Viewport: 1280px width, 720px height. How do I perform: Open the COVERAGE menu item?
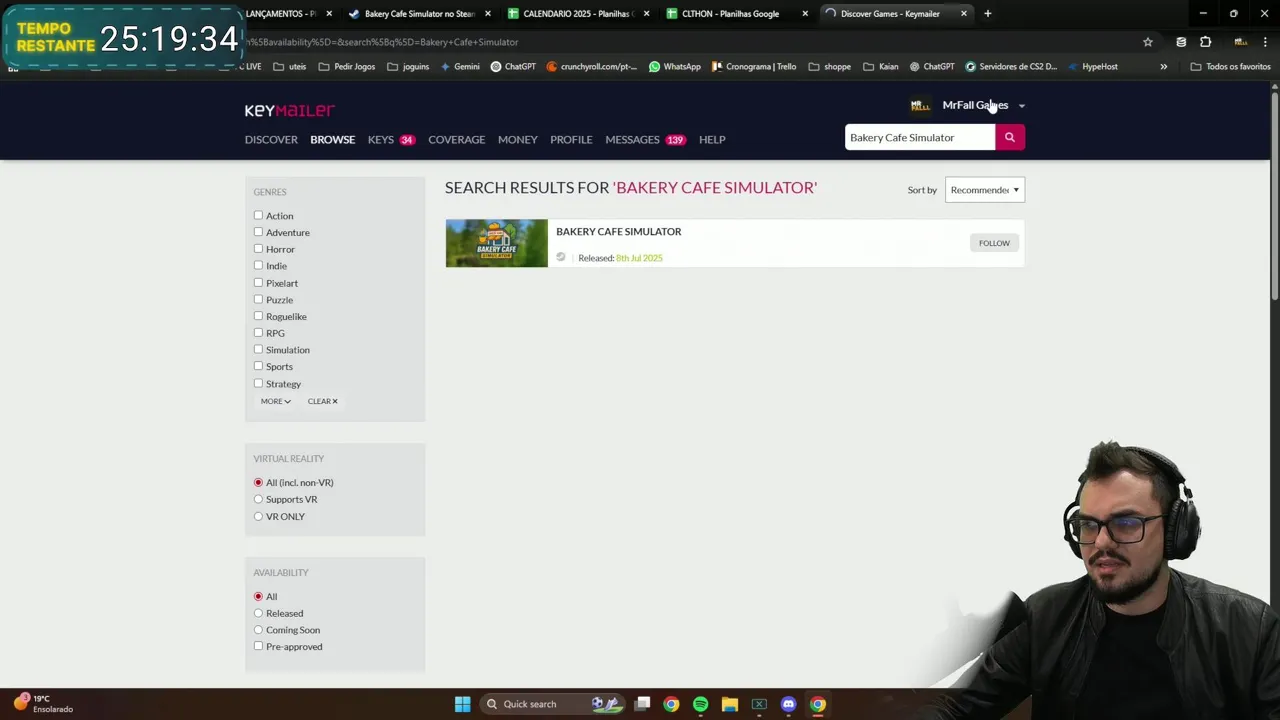tap(456, 139)
